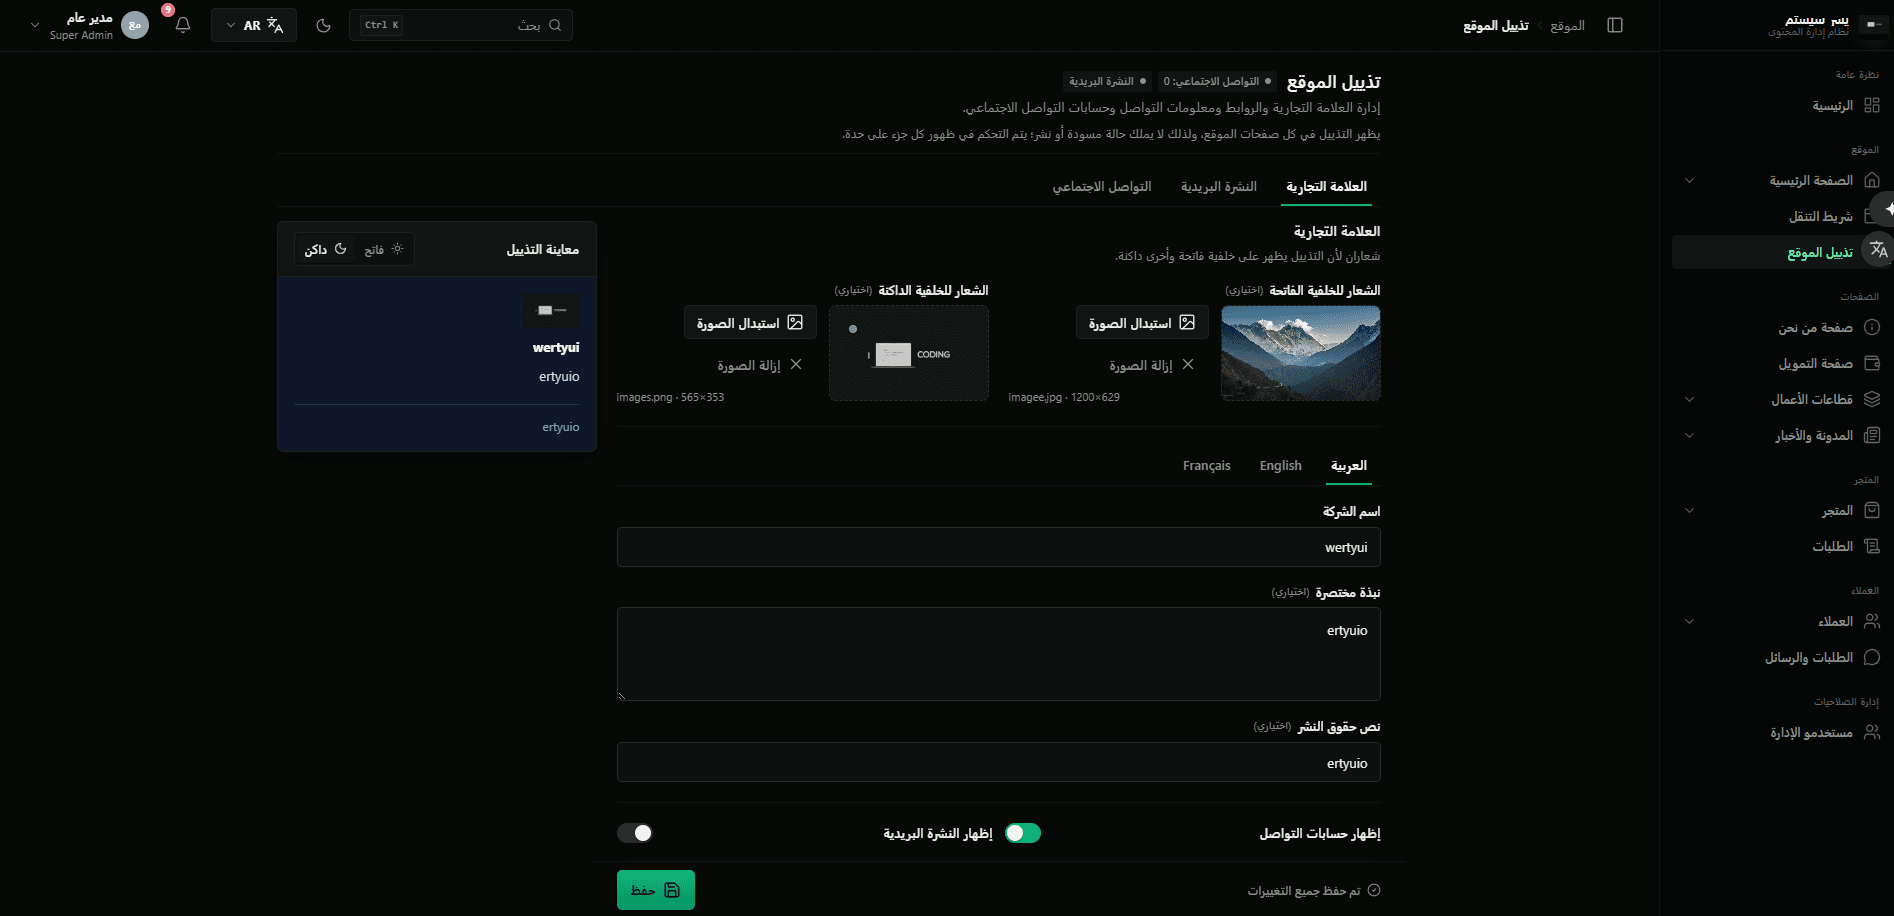Image resolution: width=1894 pixels, height=916 pixels.
Task: Open الطلبات والرسائل sidebar item
Action: [1780, 657]
